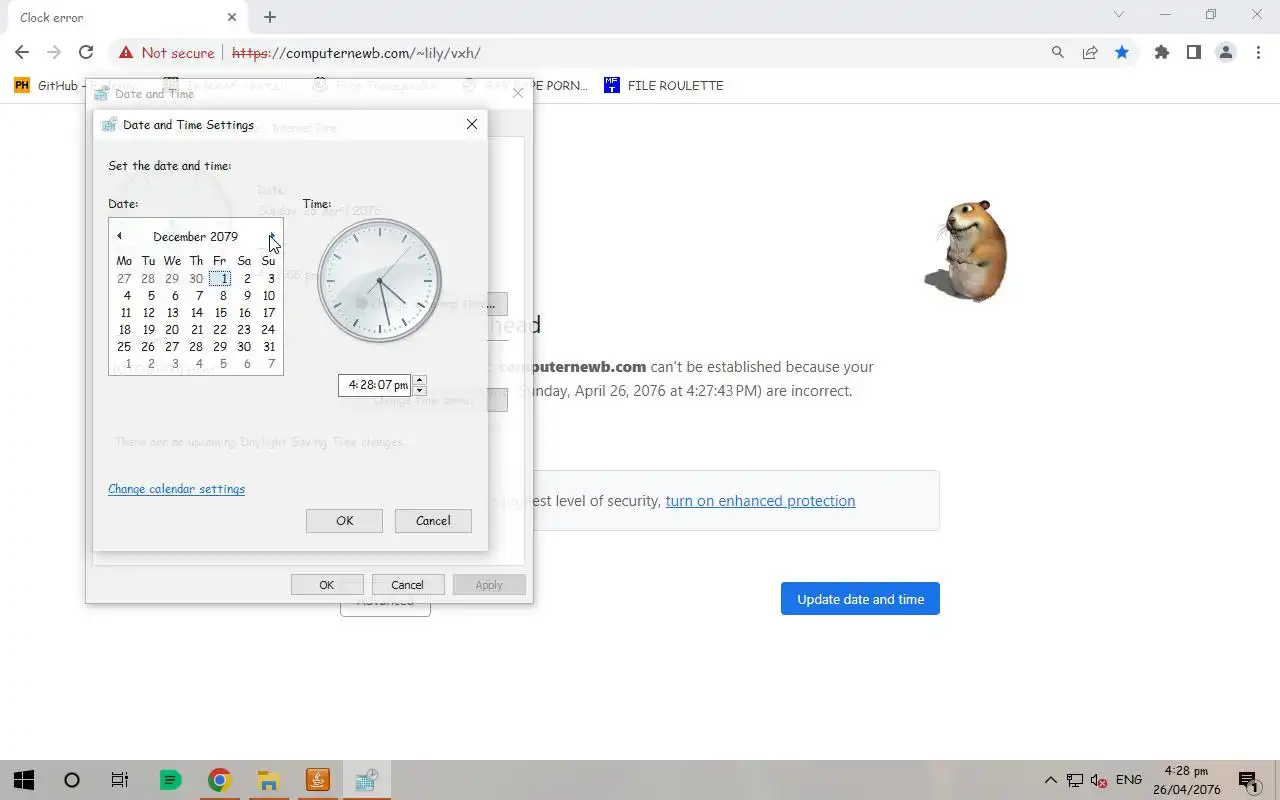Screen dimensions: 1280x800
Task: Open turn on enhanced protection link
Action: point(760,501)
